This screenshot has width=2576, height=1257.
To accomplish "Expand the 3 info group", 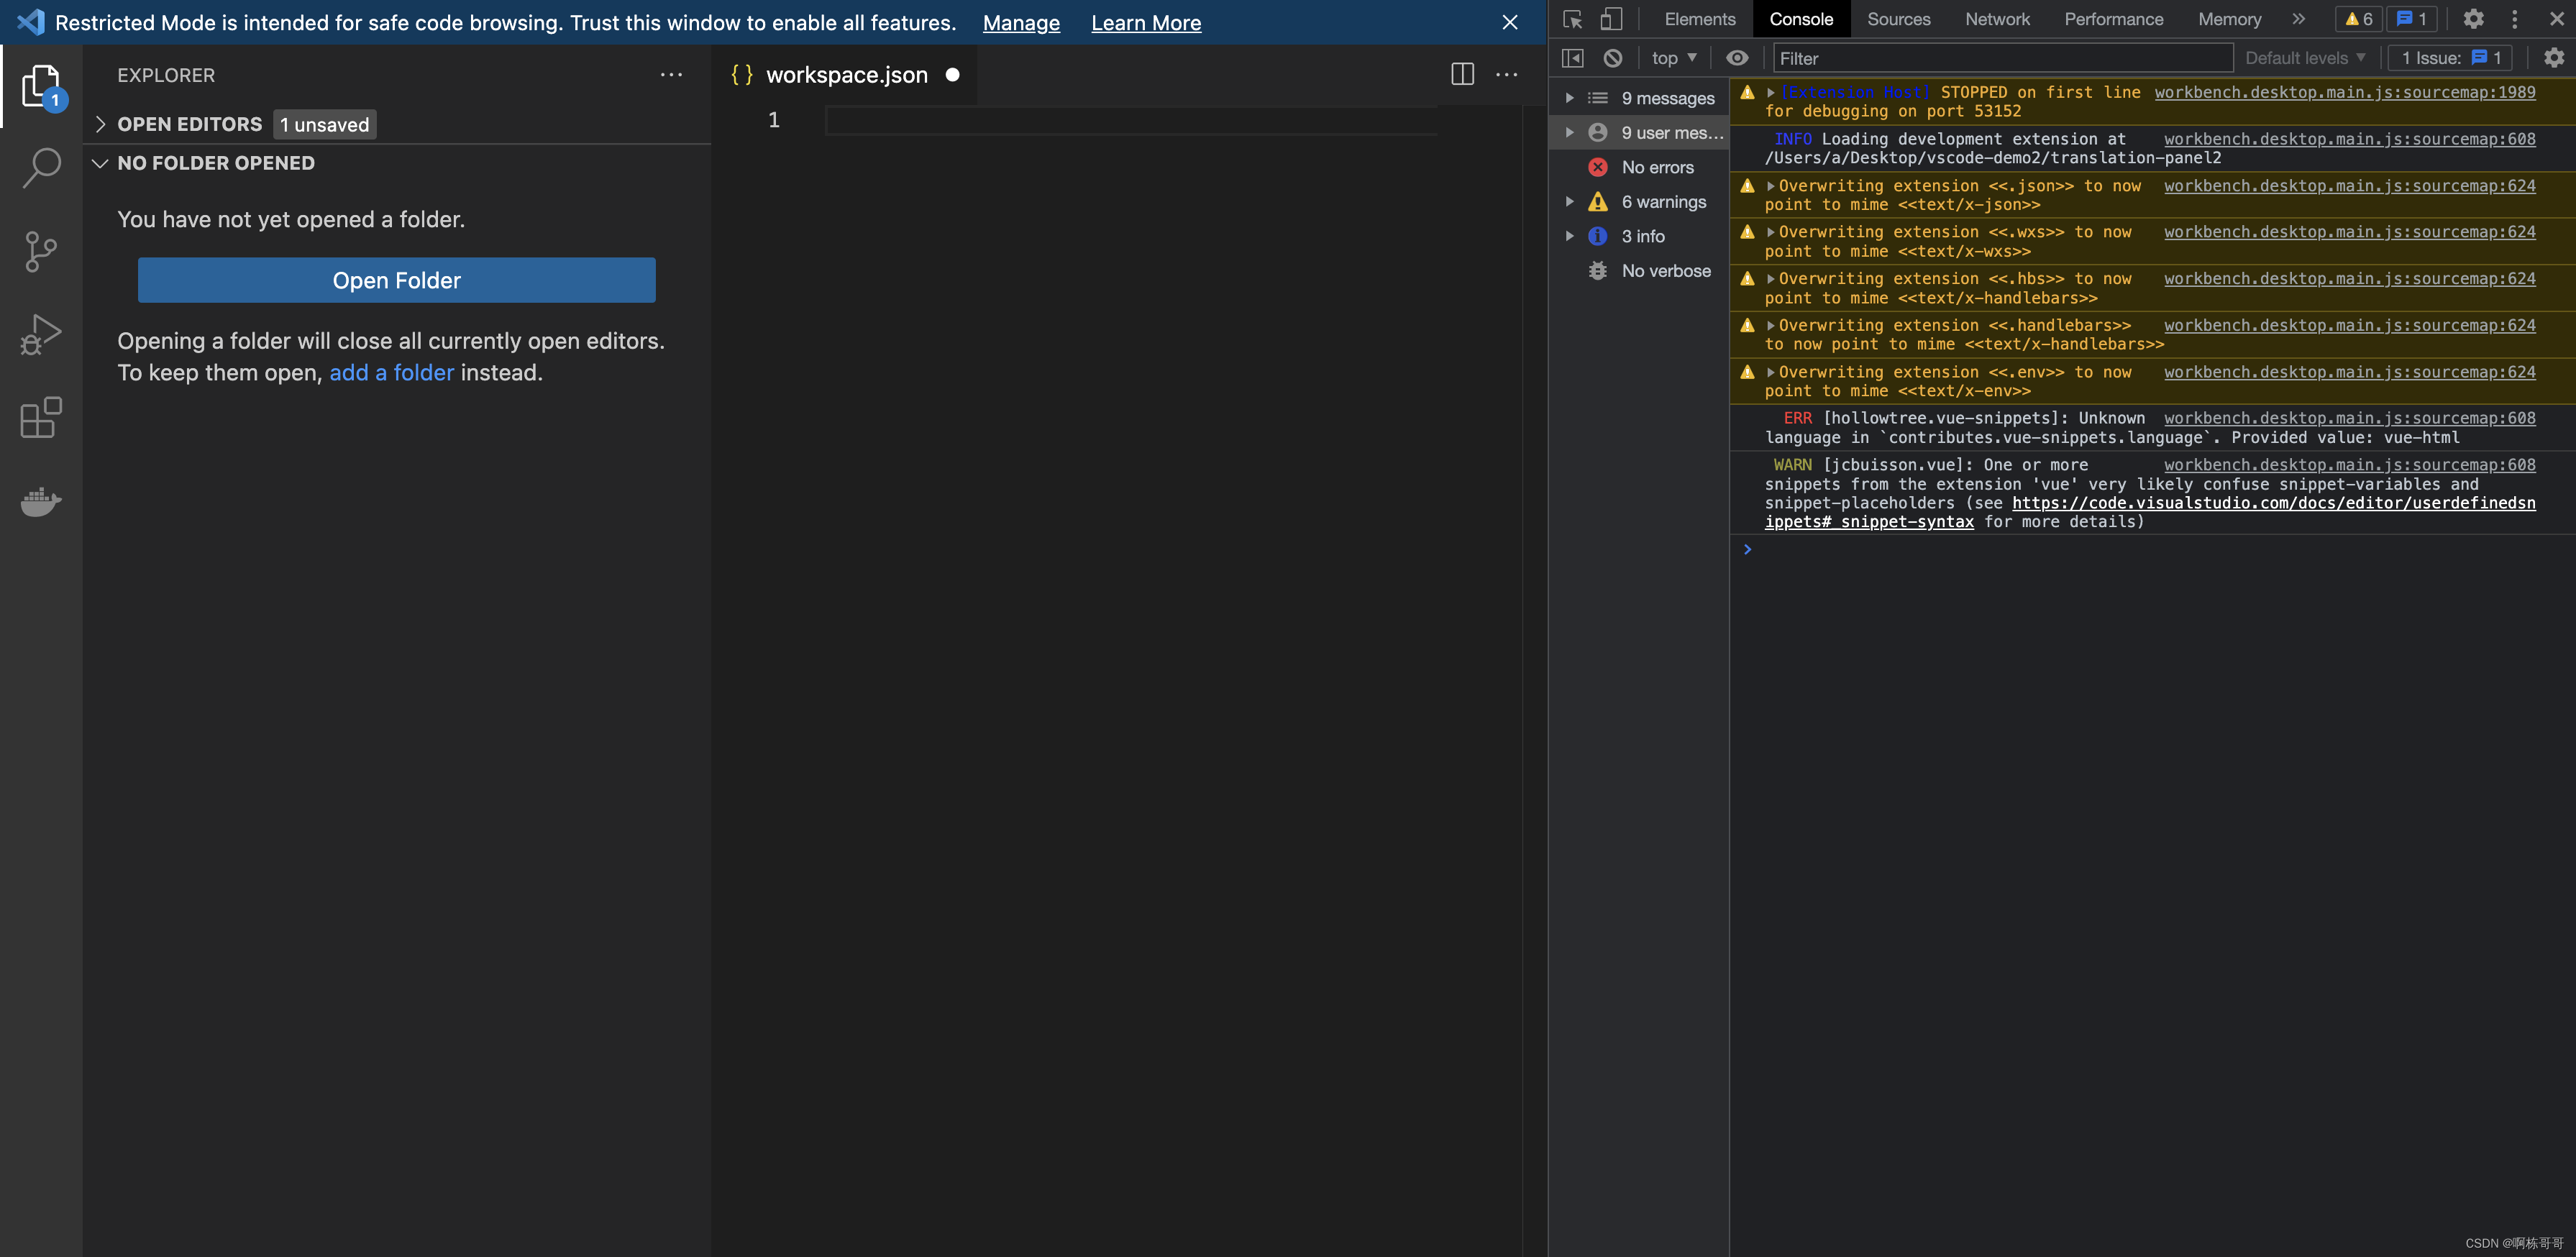I will (x=1569, y=236).
